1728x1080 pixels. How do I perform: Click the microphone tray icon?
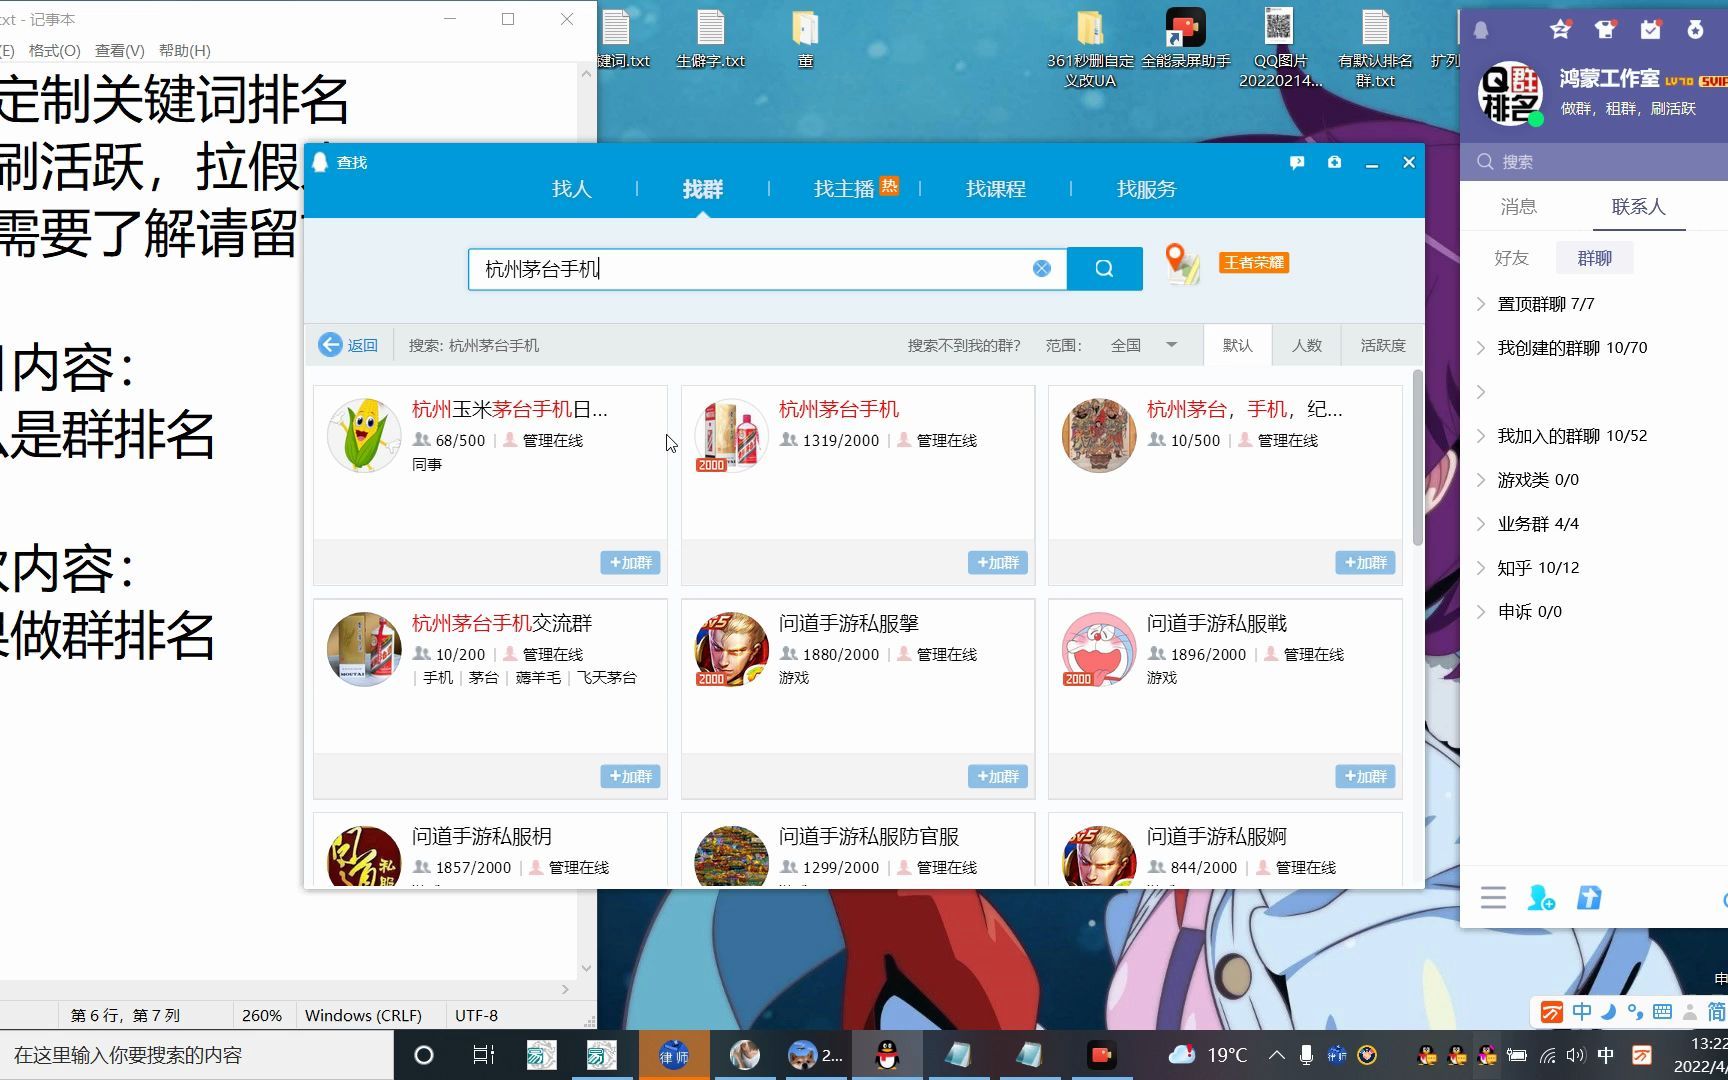coord(1306,1055)
